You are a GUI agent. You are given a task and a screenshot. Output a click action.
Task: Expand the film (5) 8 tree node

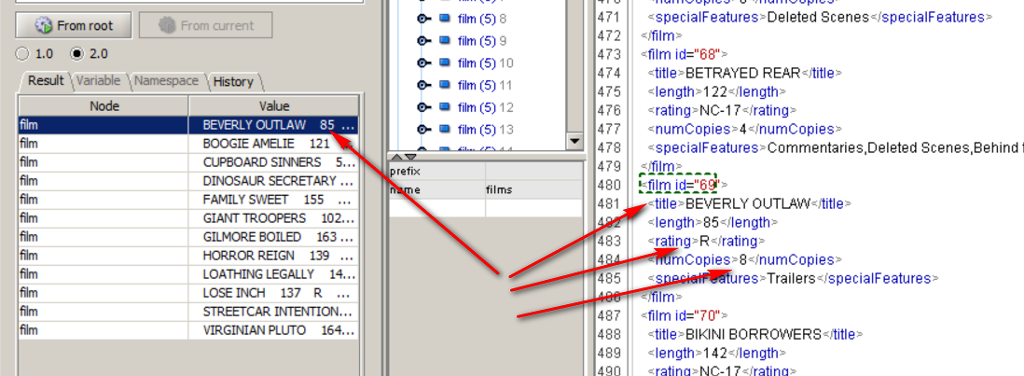point(423,19)
